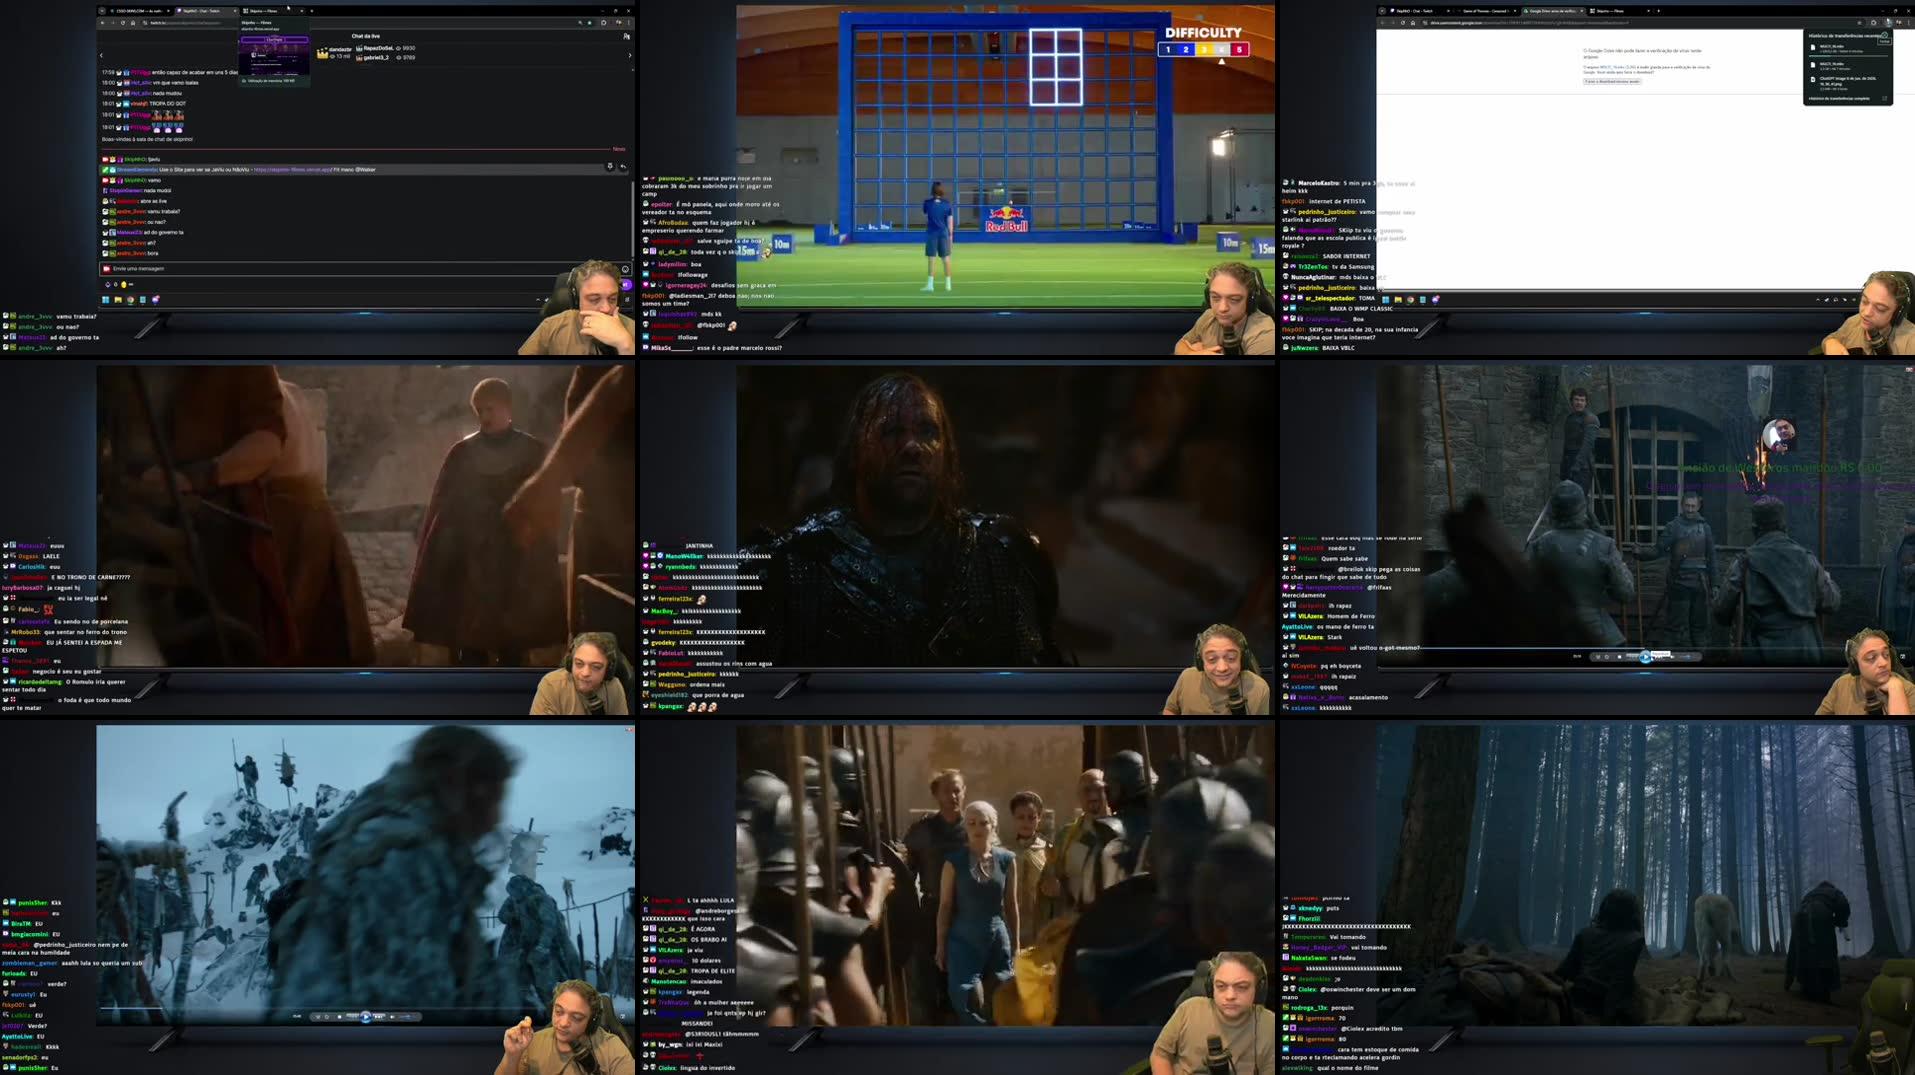Show next leaderboard with right arrow
The height and width of the screenshot is (1075, 1915).
(x=630, y=55)
